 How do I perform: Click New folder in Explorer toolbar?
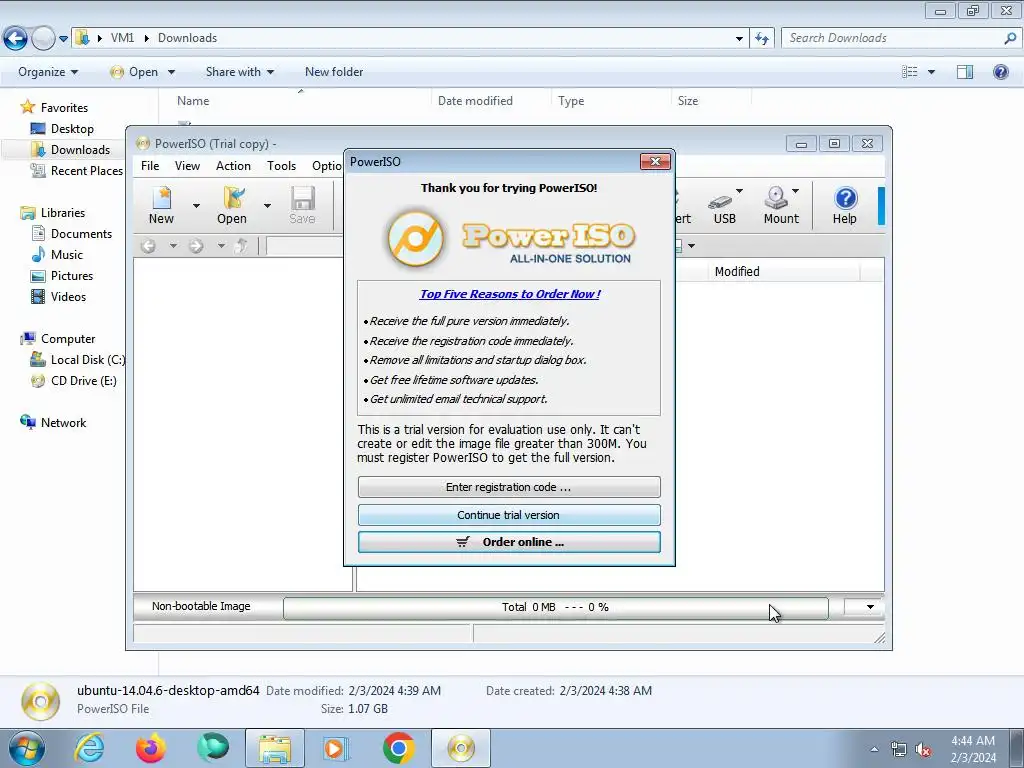click(334, 72)
